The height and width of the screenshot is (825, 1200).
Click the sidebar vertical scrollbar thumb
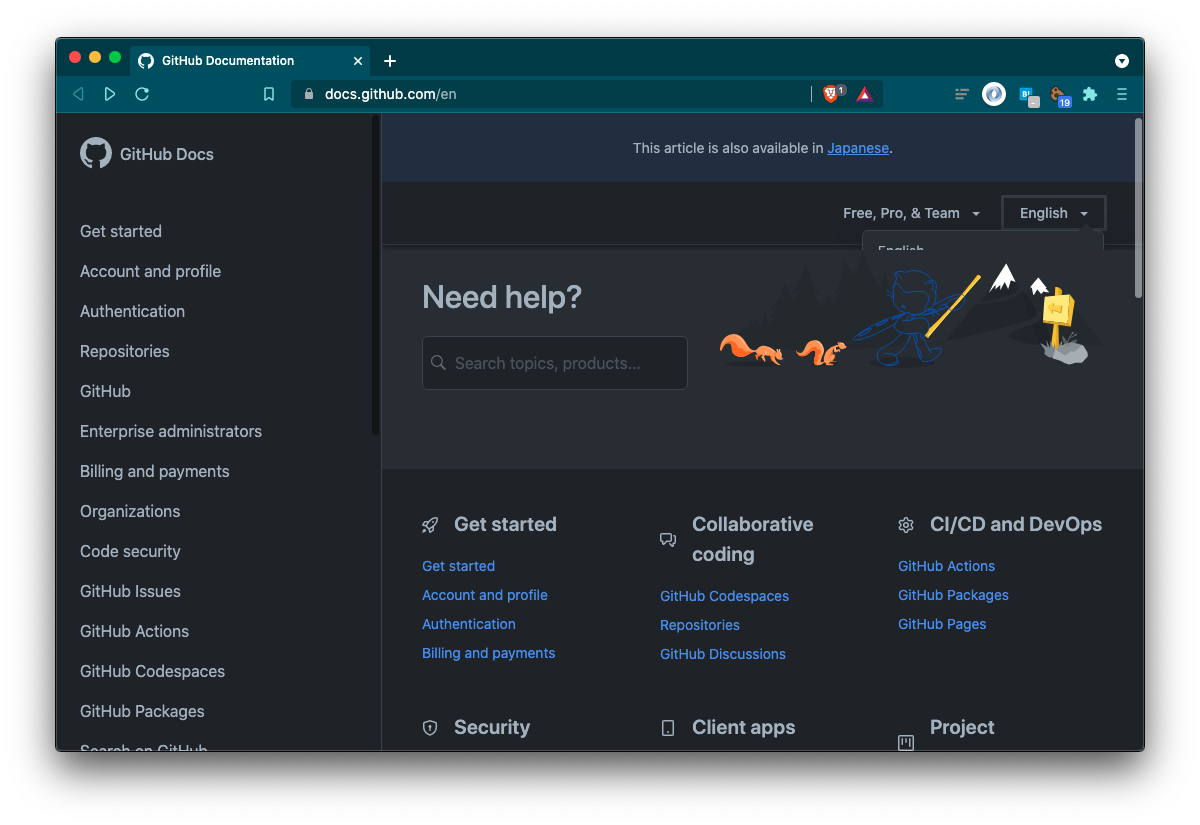375,275
